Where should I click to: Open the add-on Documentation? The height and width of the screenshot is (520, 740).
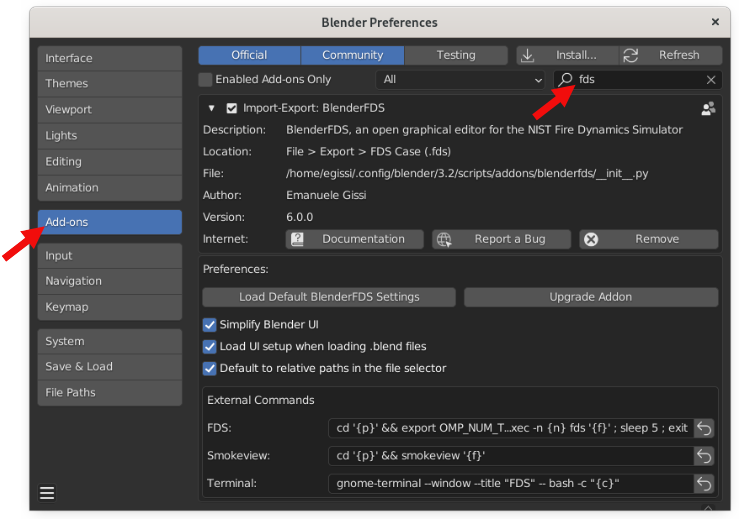(354, 239)
